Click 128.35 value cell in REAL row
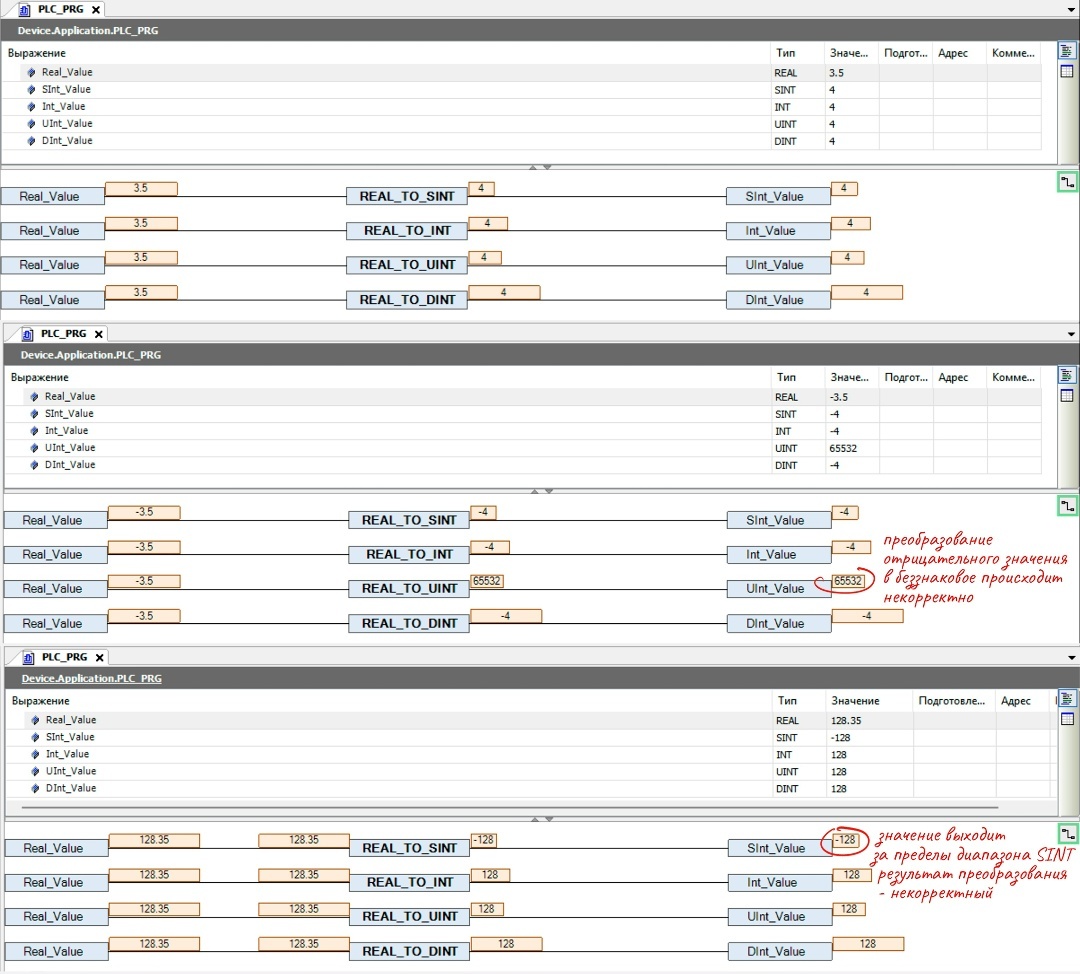 [869, 721]
